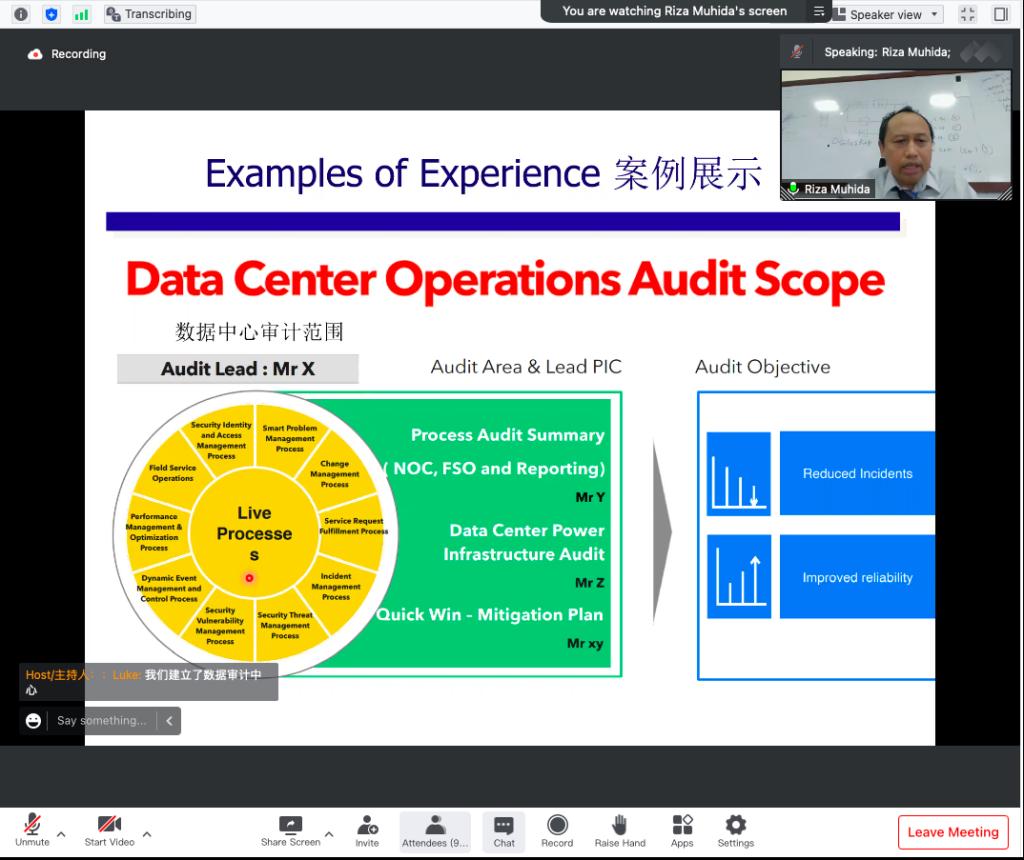Viewport: 1024px width, 860px height.
Task: Show the Attendees list
Action: (x=435, y=829)
